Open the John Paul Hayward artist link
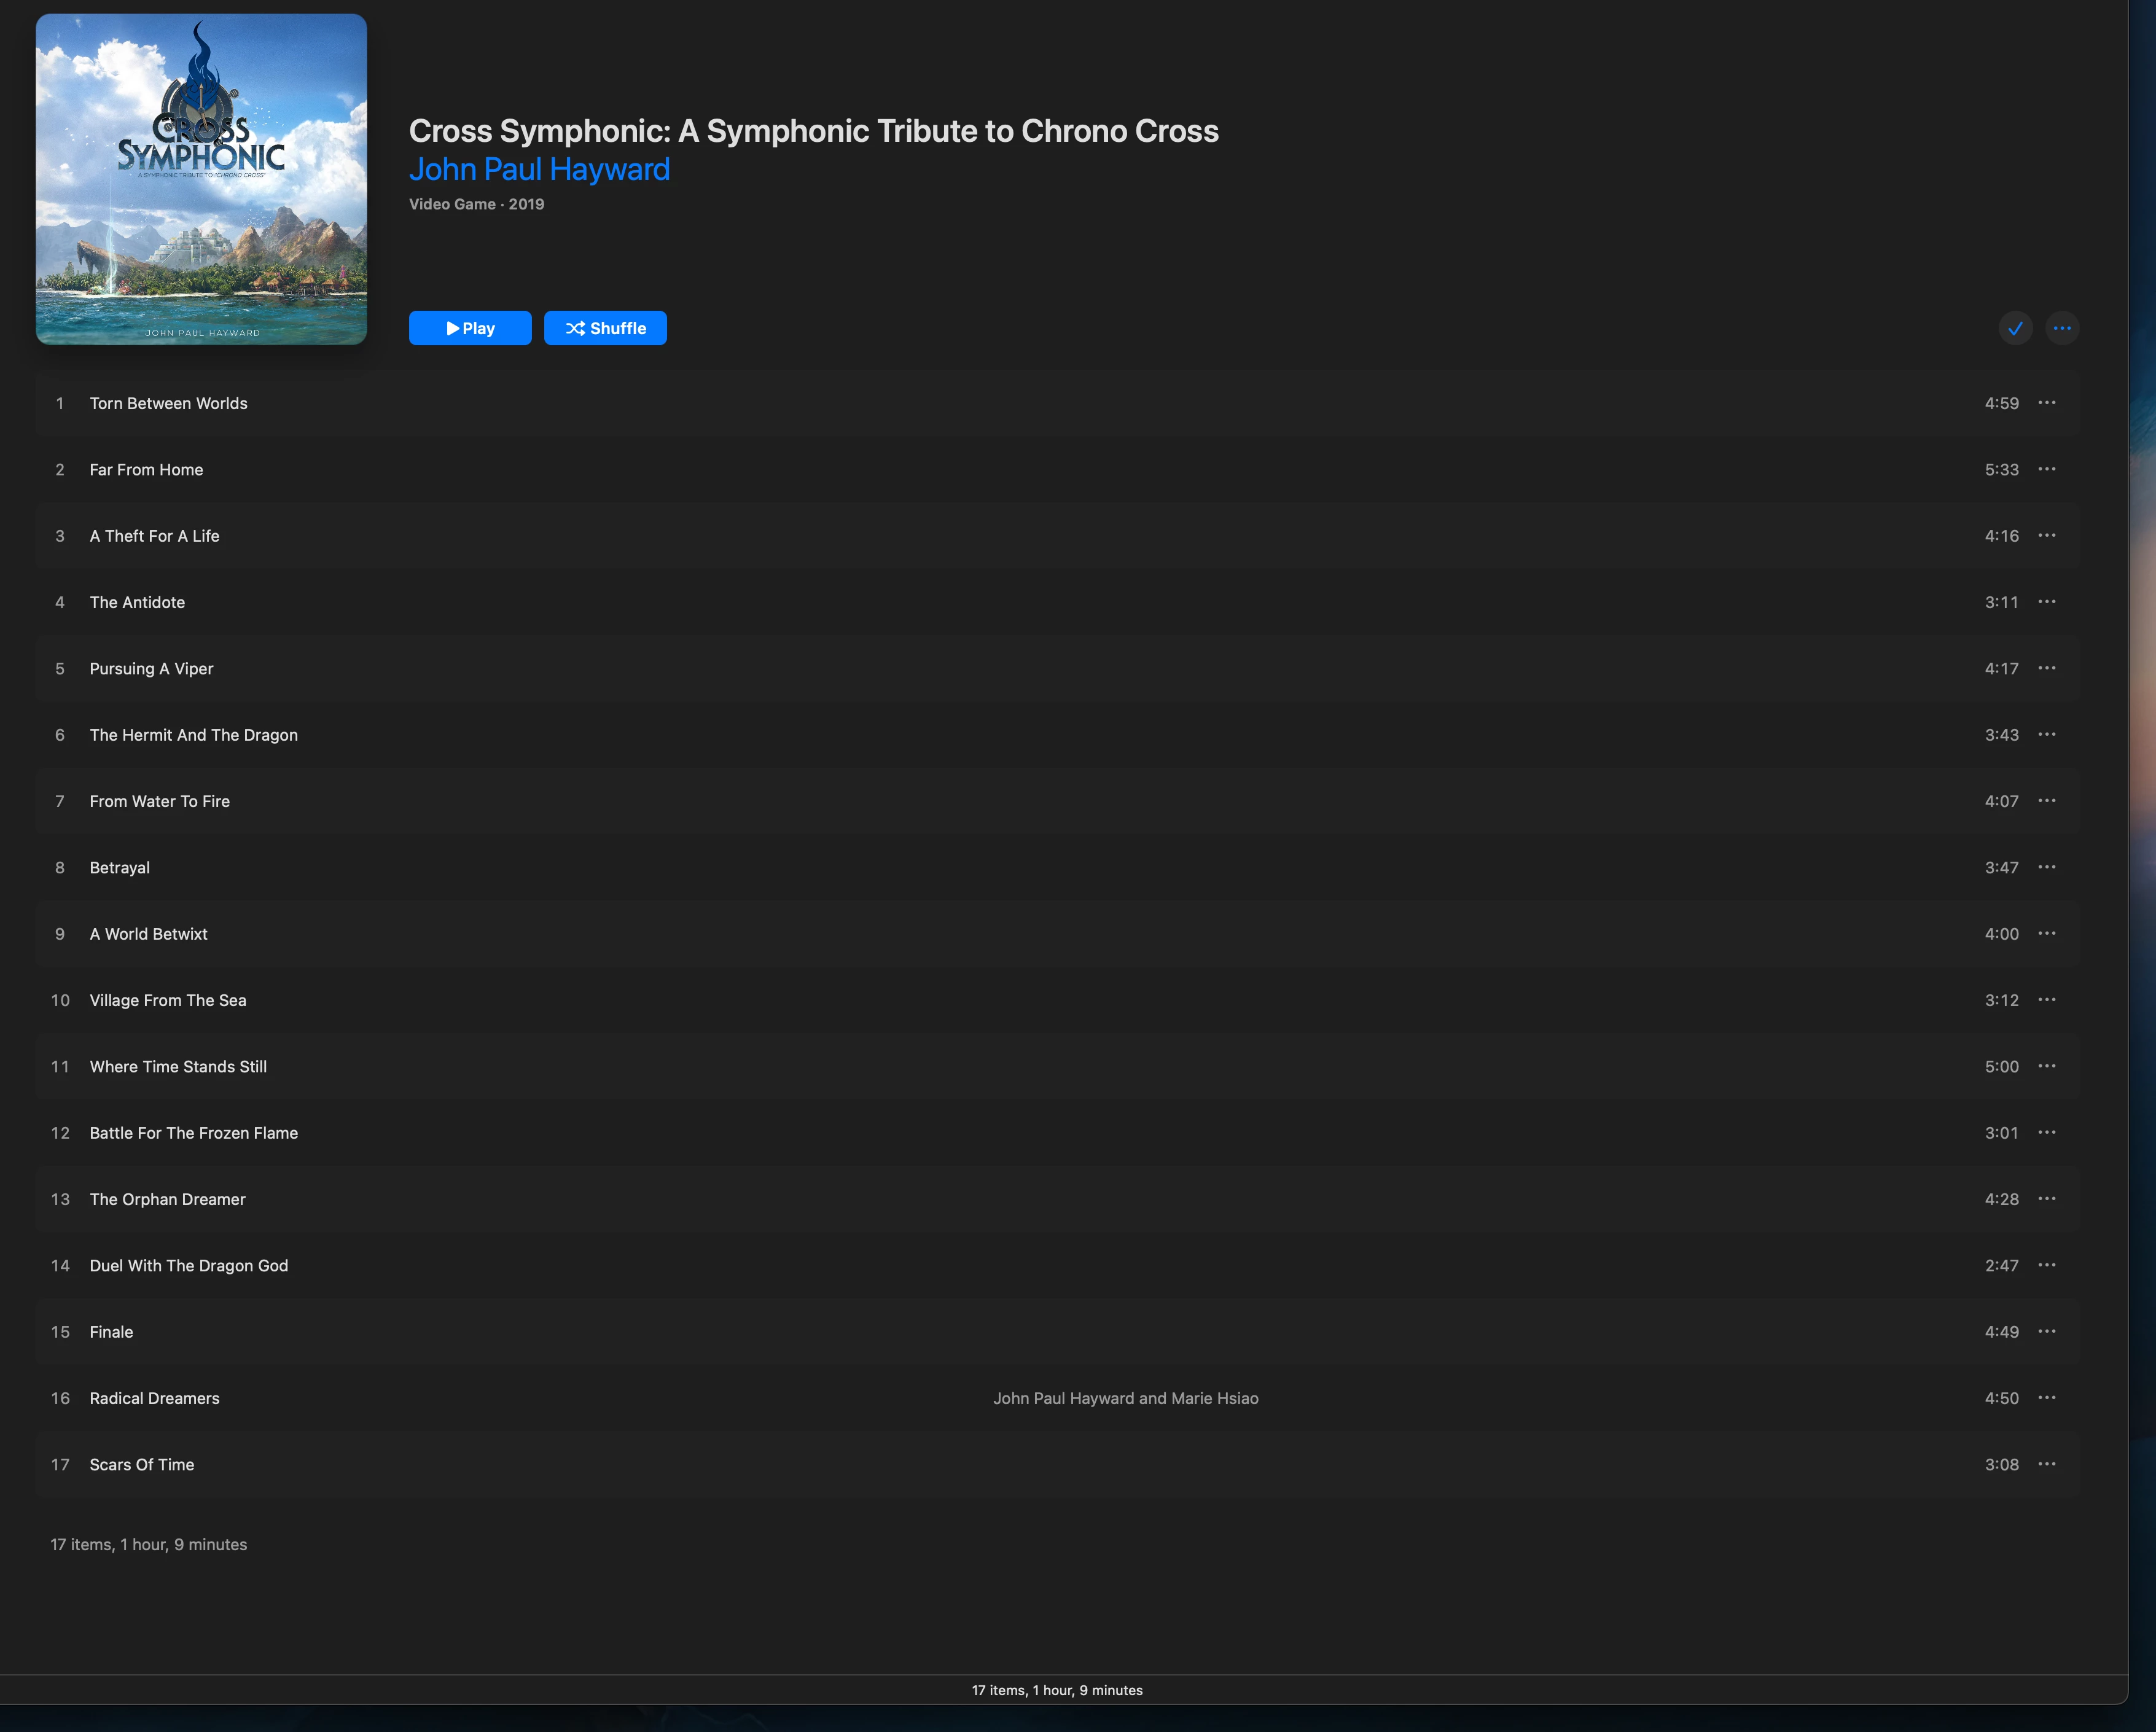This screenshot has width=2156, height=1732. tap(539, 169)
